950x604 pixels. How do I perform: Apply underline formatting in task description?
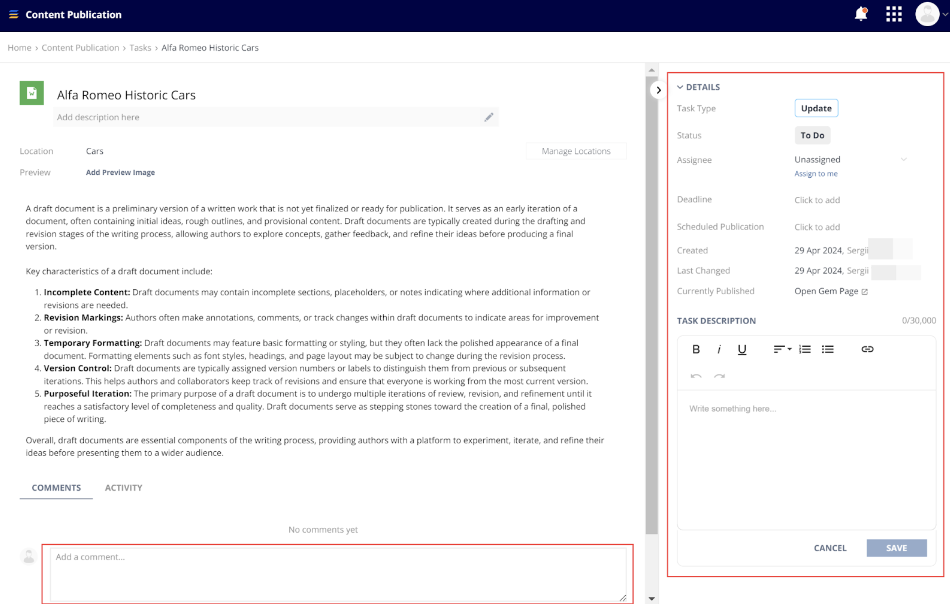[x=742, y=349]
